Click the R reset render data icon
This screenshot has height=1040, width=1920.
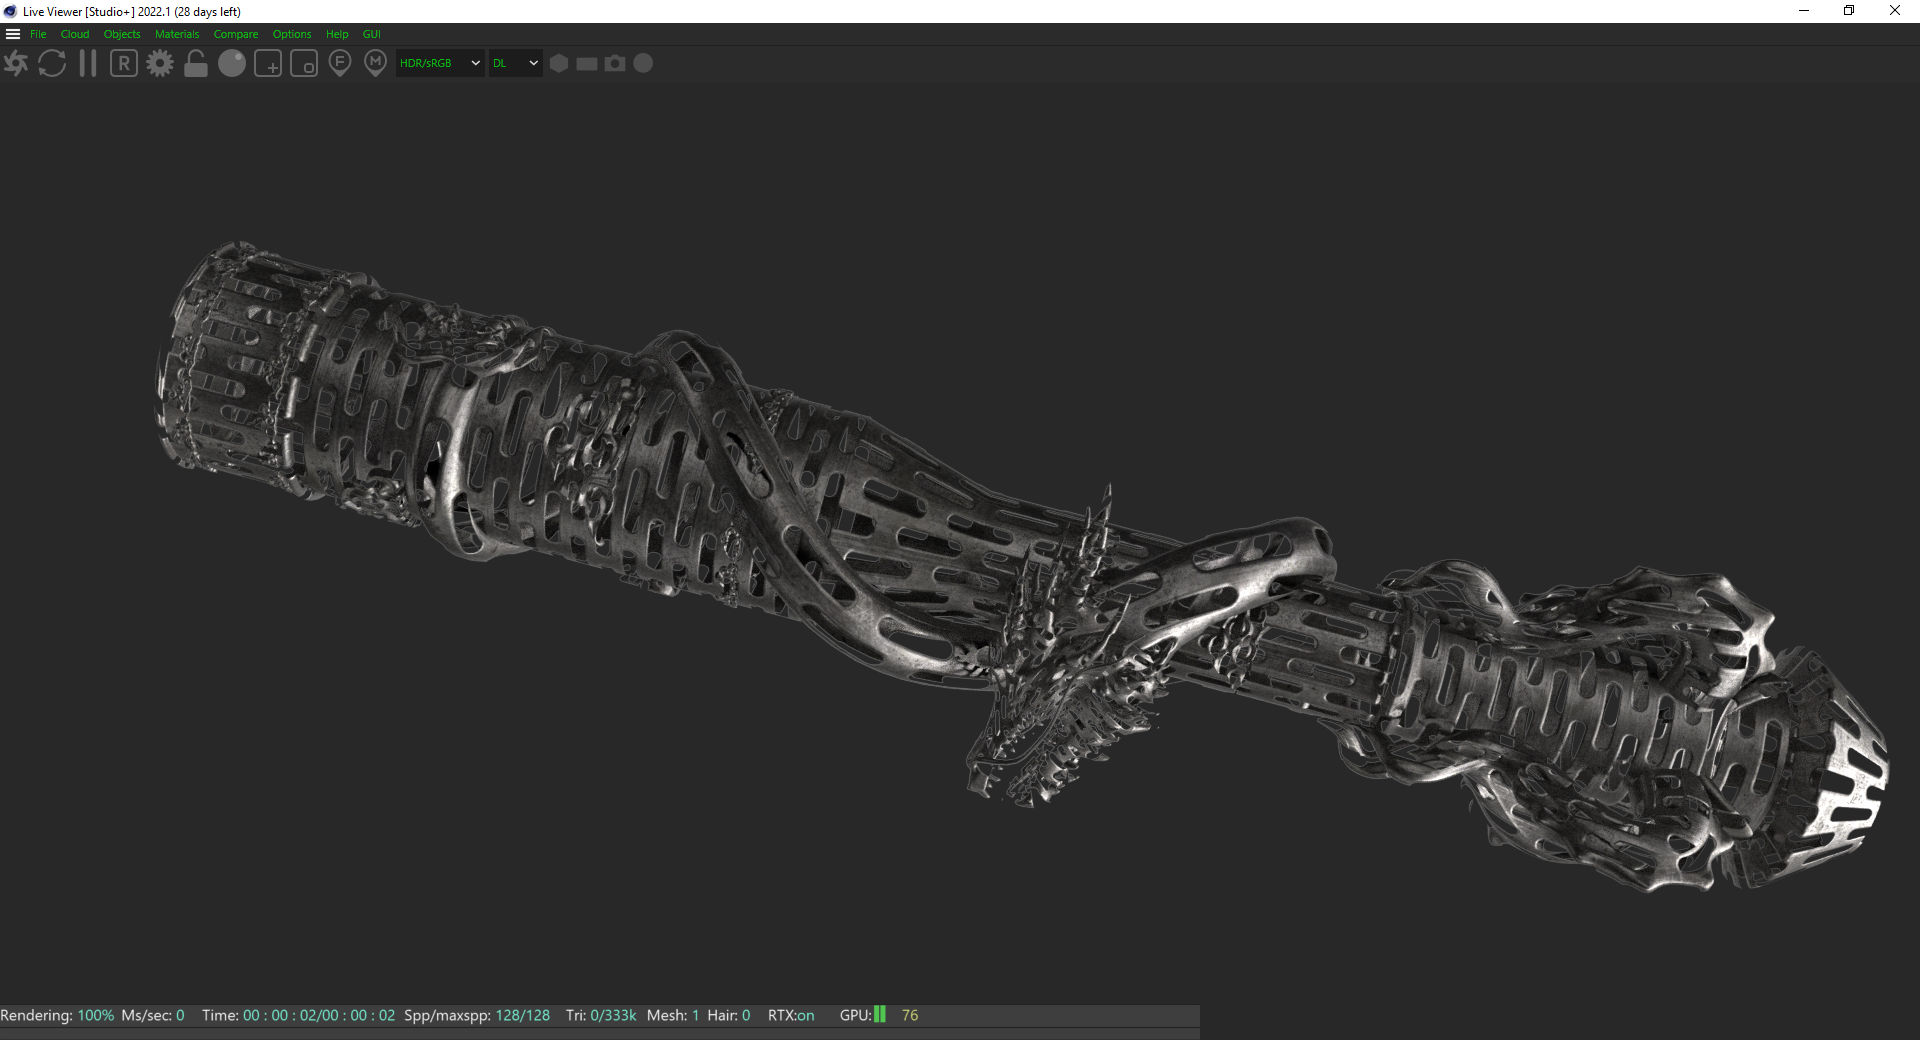[x=124, y=64]
